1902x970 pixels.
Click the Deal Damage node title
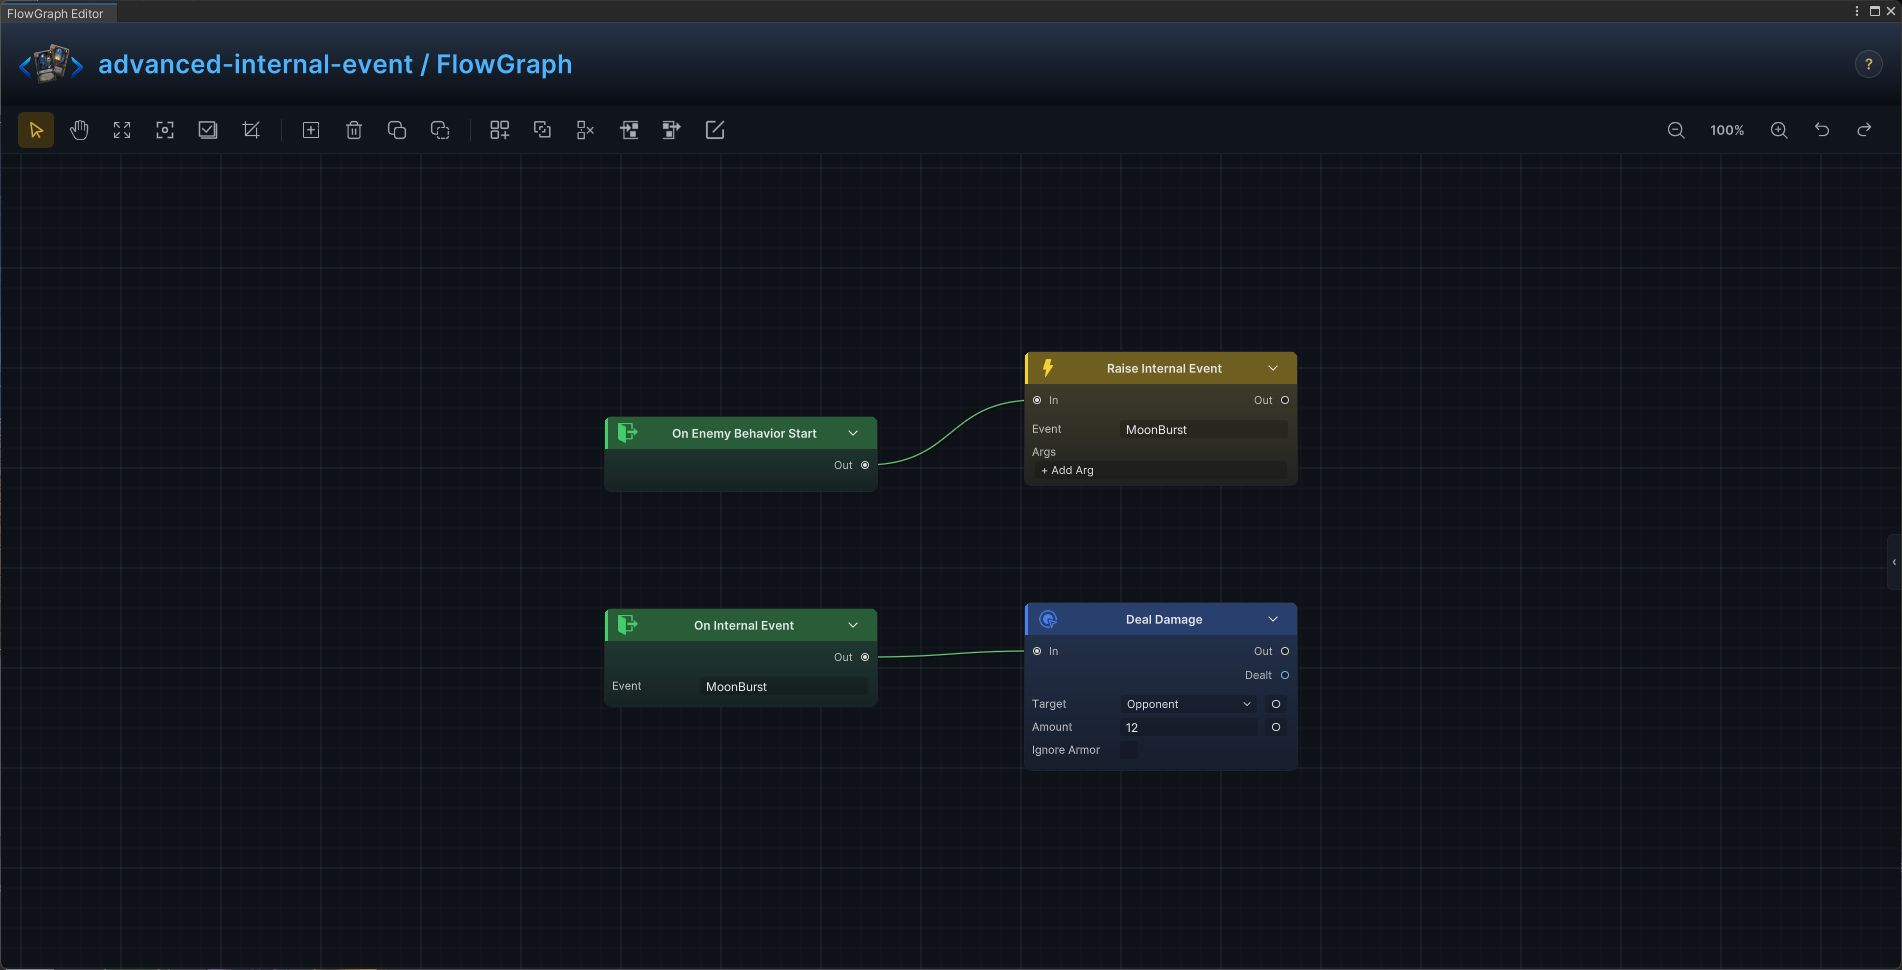click(1164, 620)
